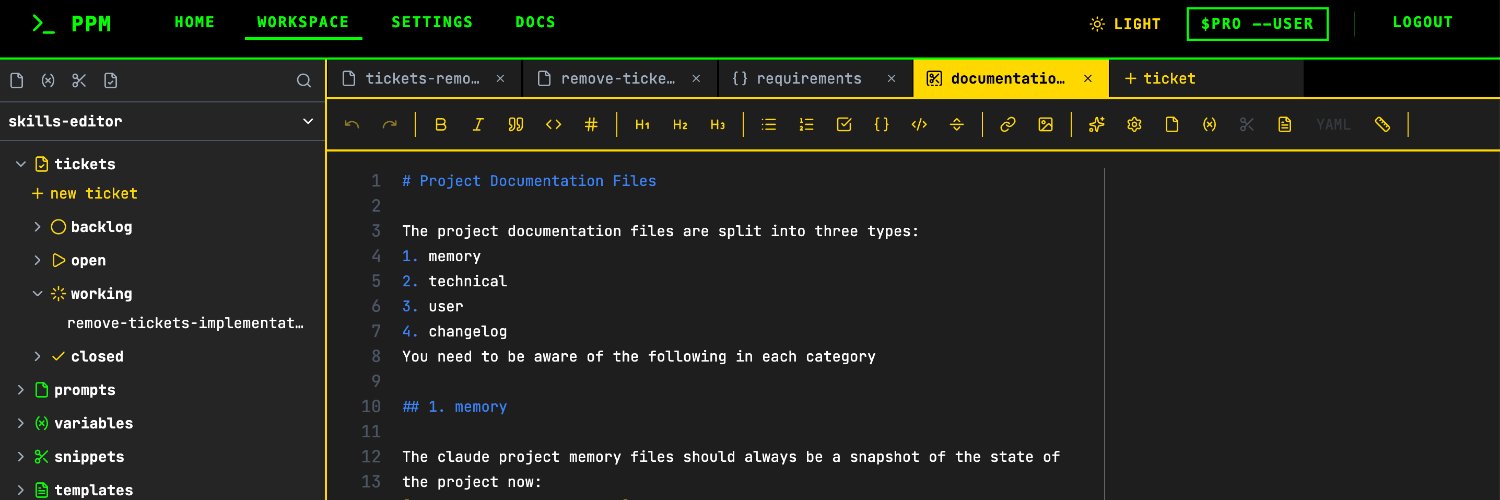Click the $PRO --USER button
This screenshot has height=500, width=1500.
pyautogui.click(x=1257, y=24)
